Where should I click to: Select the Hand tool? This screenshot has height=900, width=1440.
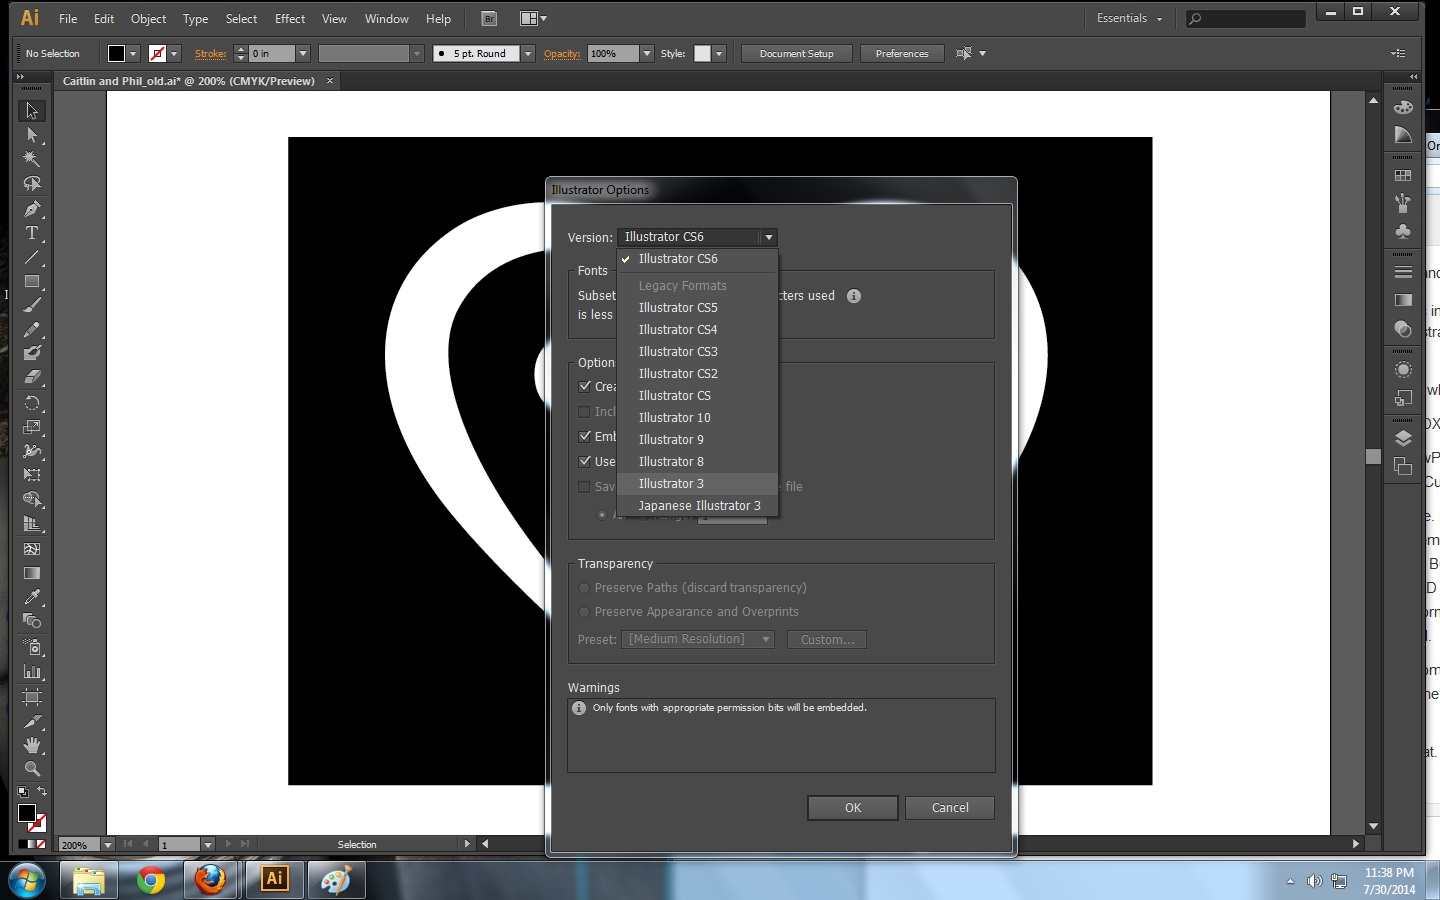(32, 745)
